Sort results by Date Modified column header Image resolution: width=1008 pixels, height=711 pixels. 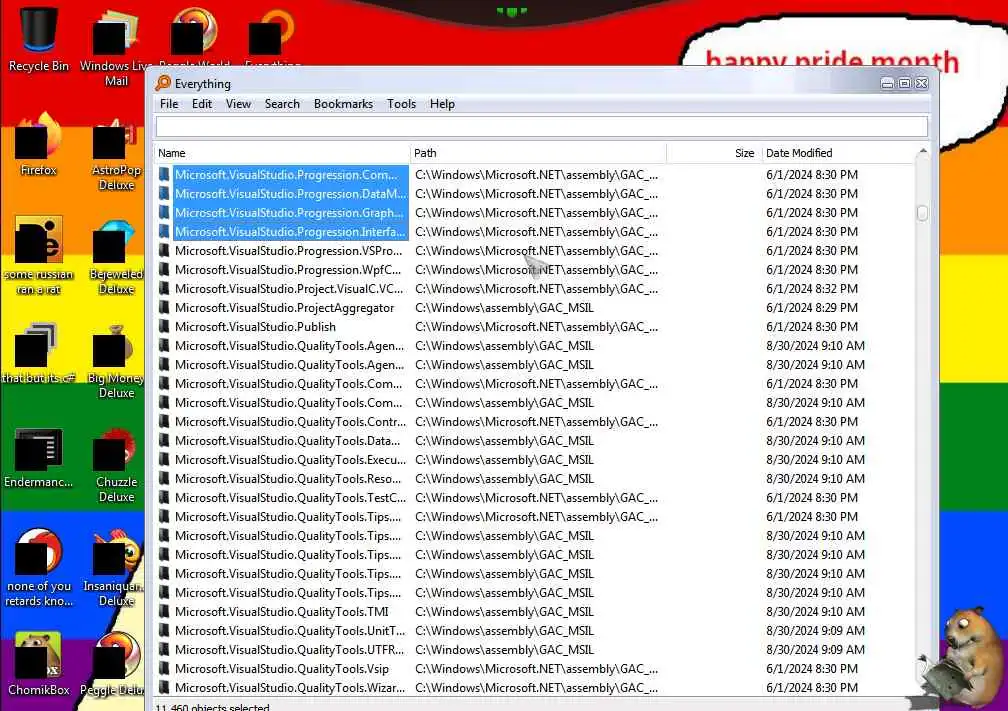click(838, 153)
